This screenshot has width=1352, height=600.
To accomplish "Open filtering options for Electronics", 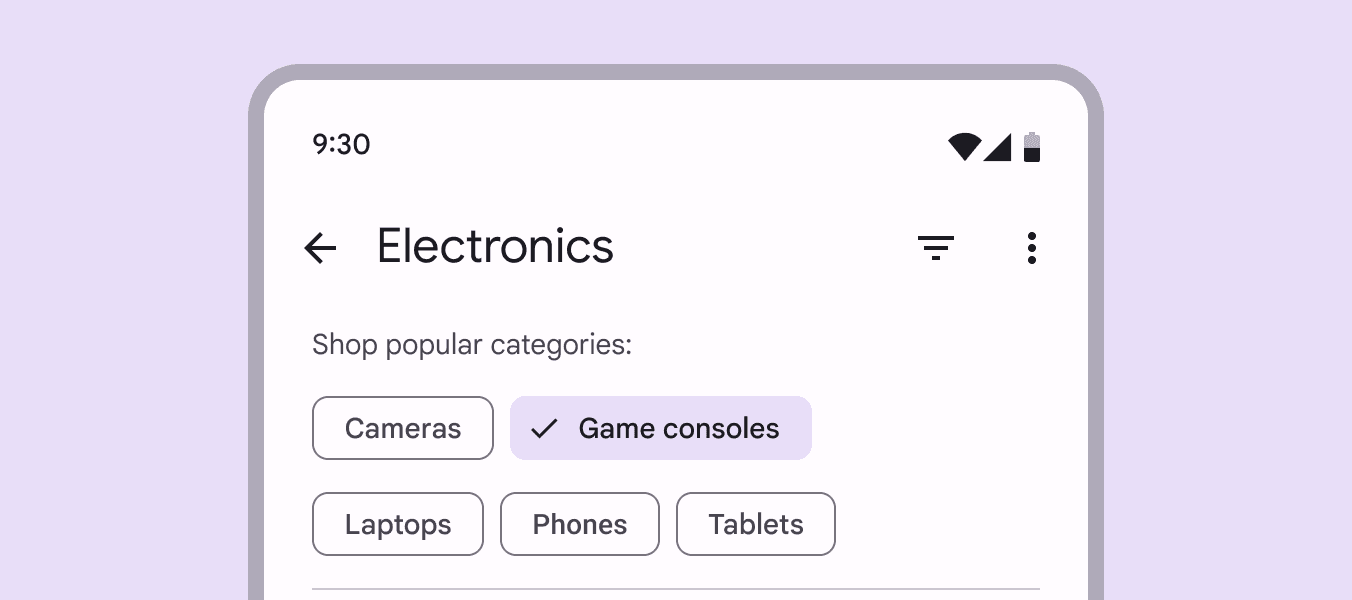I will [x=936, y=248].
